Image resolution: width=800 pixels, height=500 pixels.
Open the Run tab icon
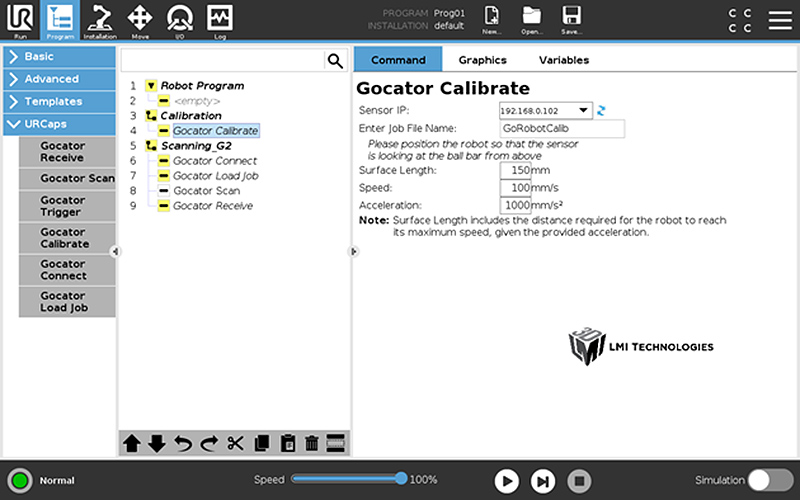pyautogui.click(x=20, y=20)
